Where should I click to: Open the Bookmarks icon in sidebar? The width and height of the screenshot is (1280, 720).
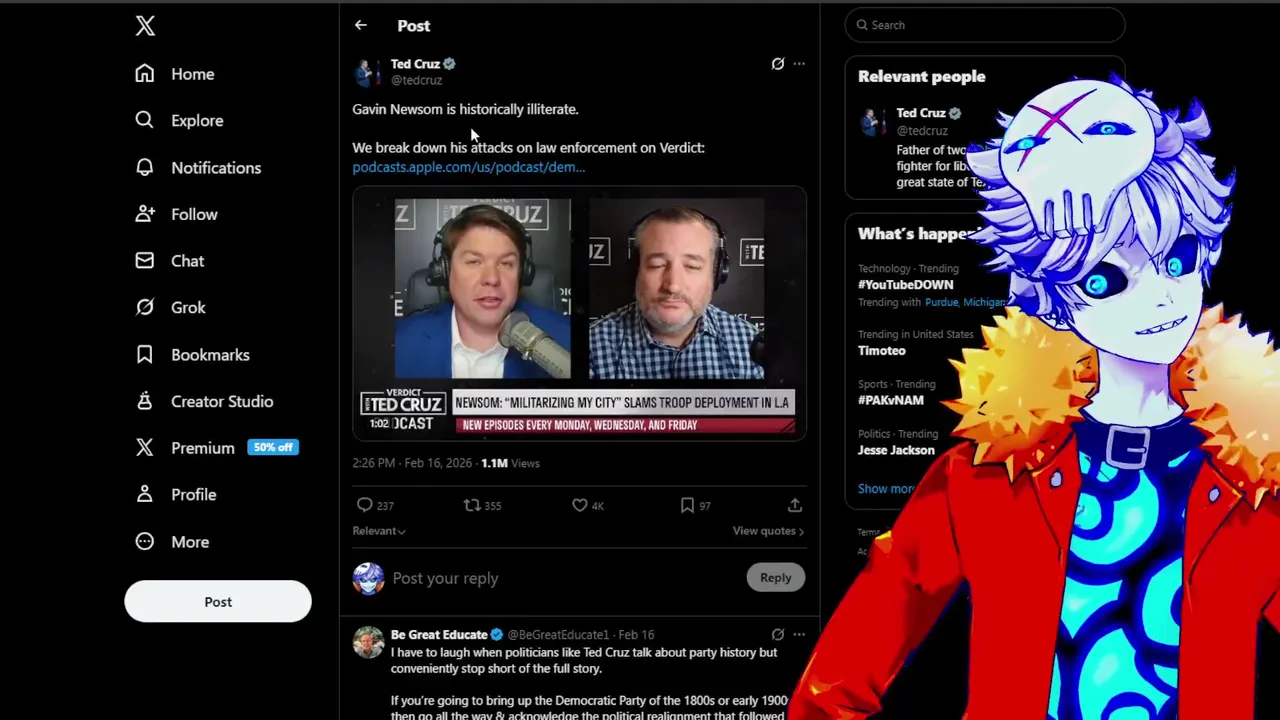[145, 354]
